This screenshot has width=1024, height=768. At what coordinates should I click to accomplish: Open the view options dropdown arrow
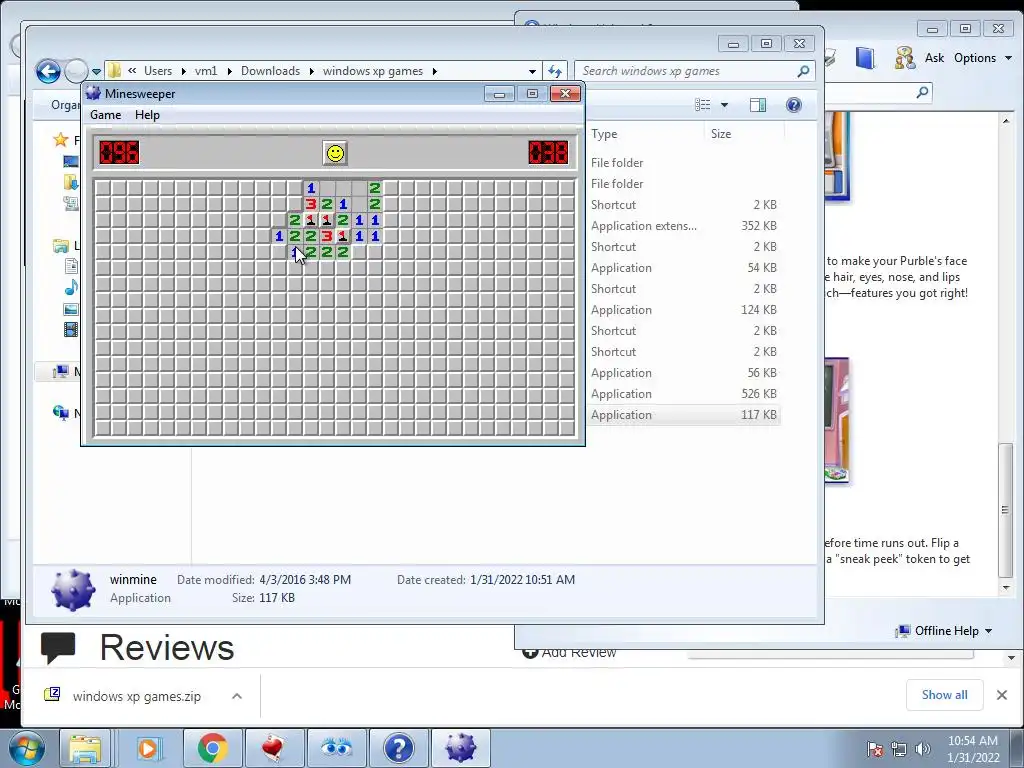click(724, 105)
